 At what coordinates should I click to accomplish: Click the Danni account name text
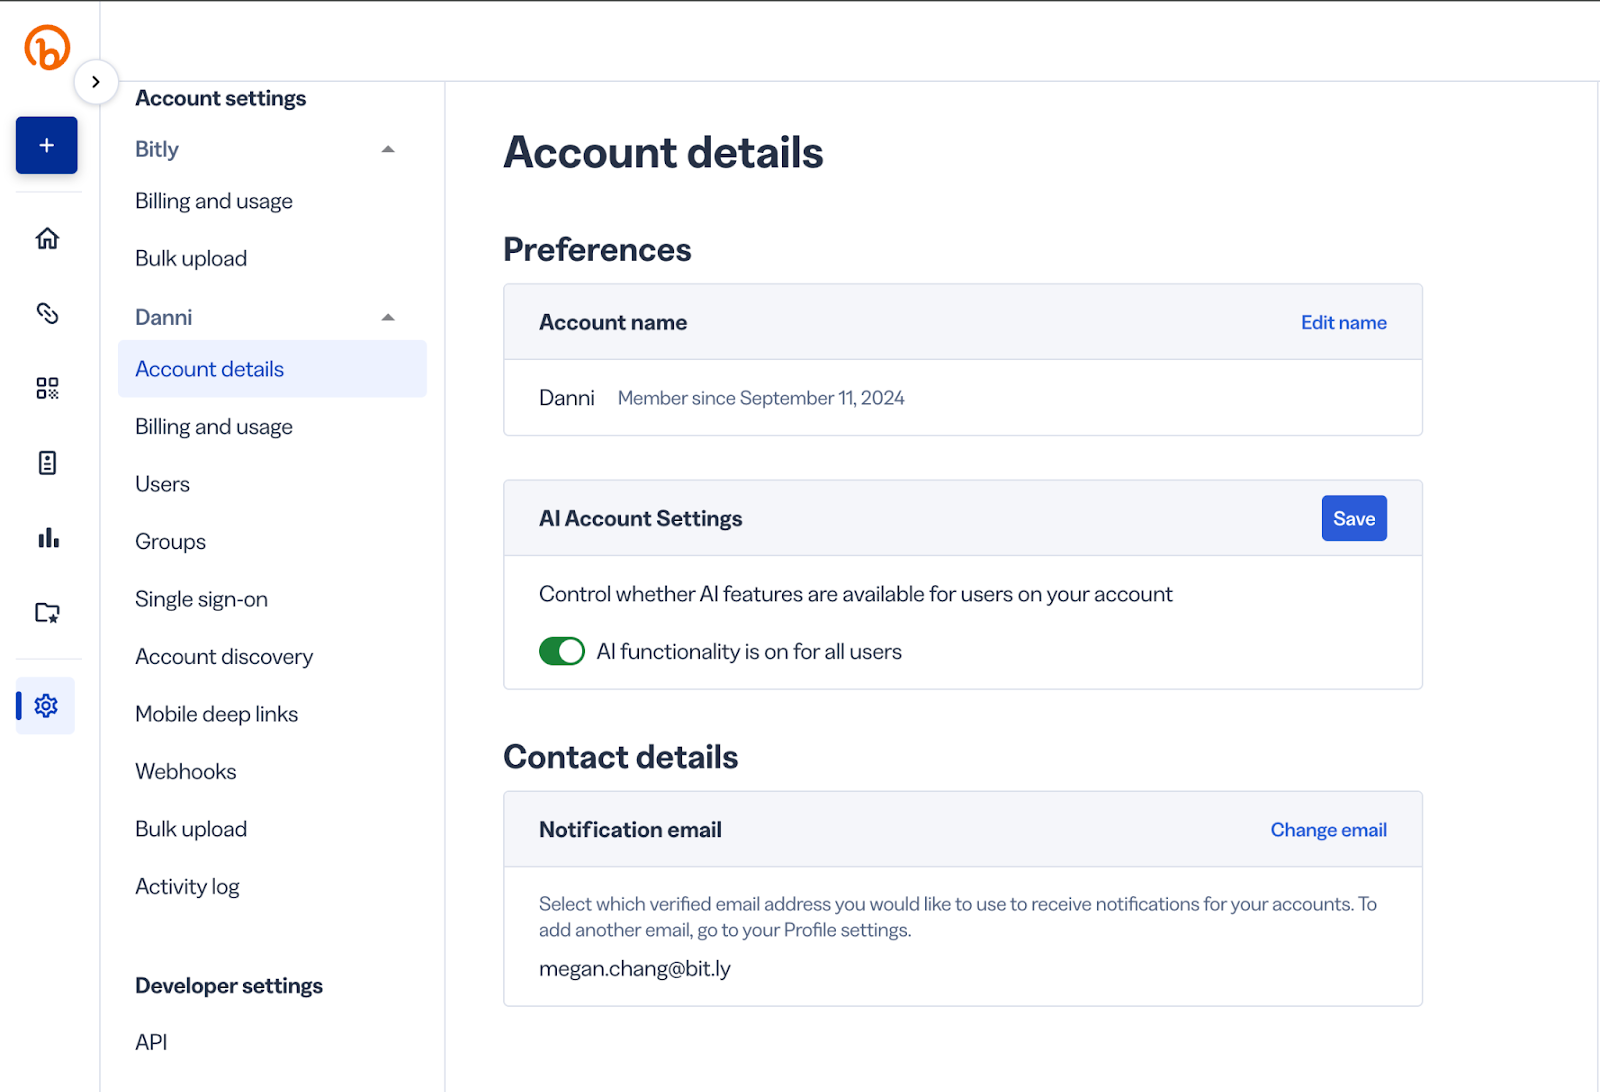[x=567, y=398]
